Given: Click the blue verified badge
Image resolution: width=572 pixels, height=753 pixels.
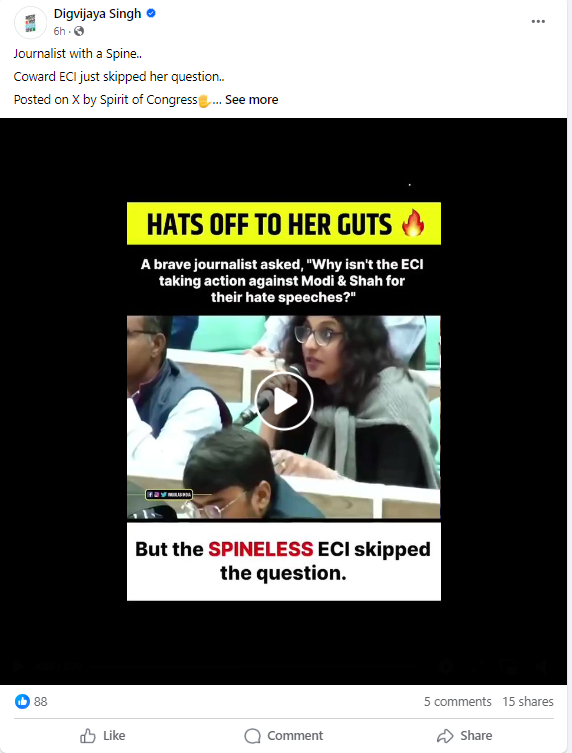Looking at the screenshot, I should point(151,13).
